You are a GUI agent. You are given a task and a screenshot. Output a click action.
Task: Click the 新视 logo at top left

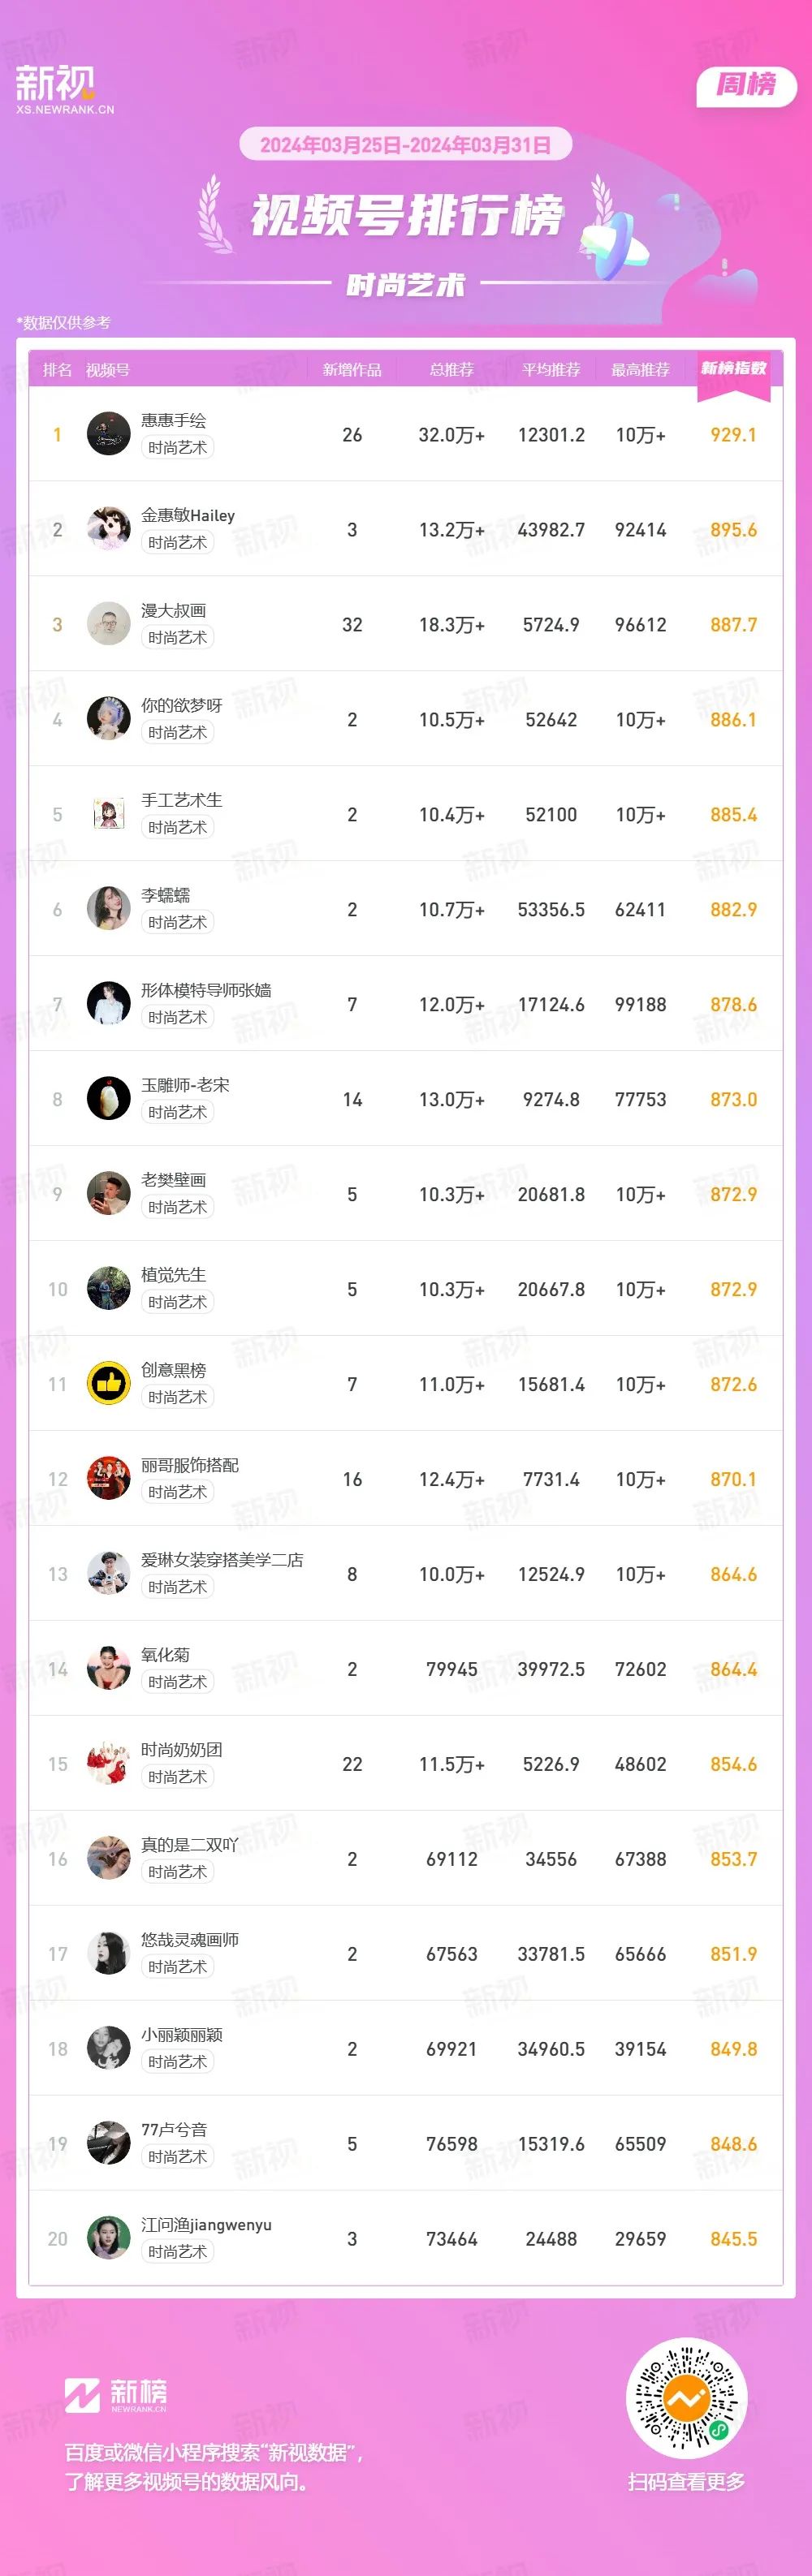[65, 89]
